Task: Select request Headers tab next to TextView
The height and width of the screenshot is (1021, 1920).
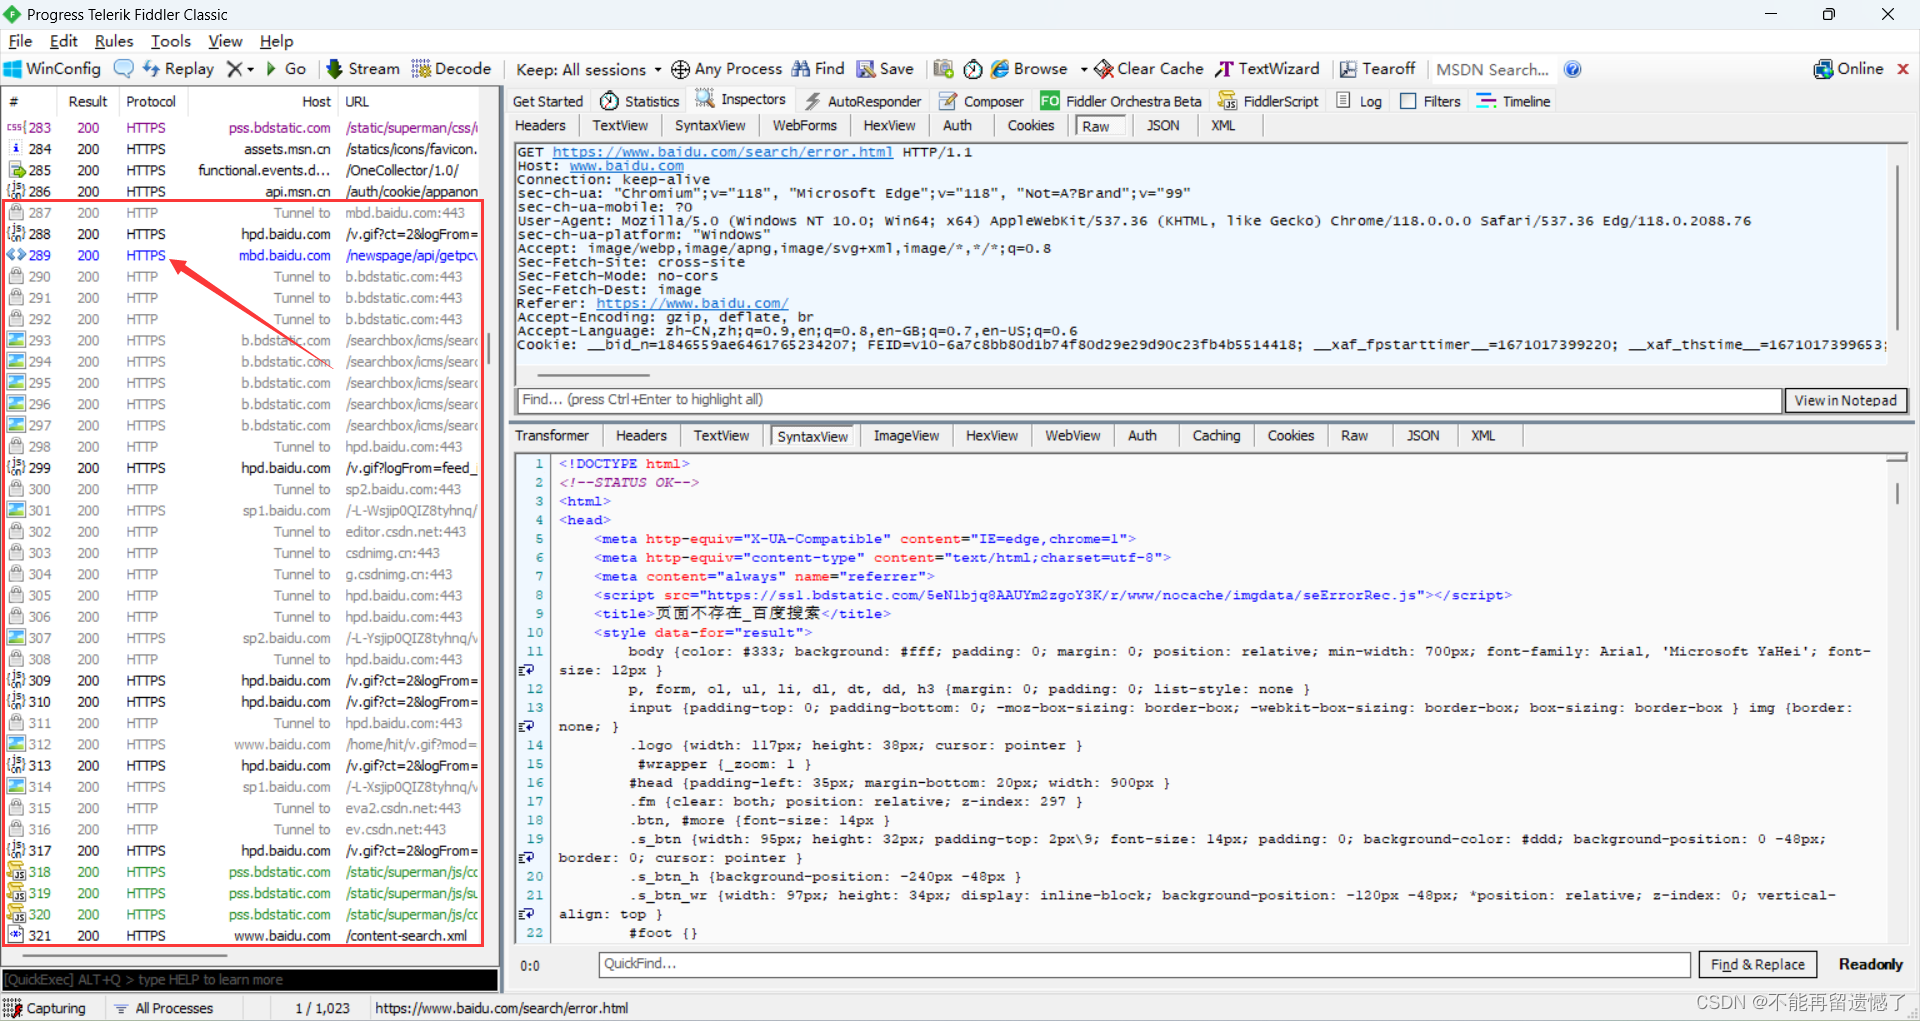Action: coord(540,125)
